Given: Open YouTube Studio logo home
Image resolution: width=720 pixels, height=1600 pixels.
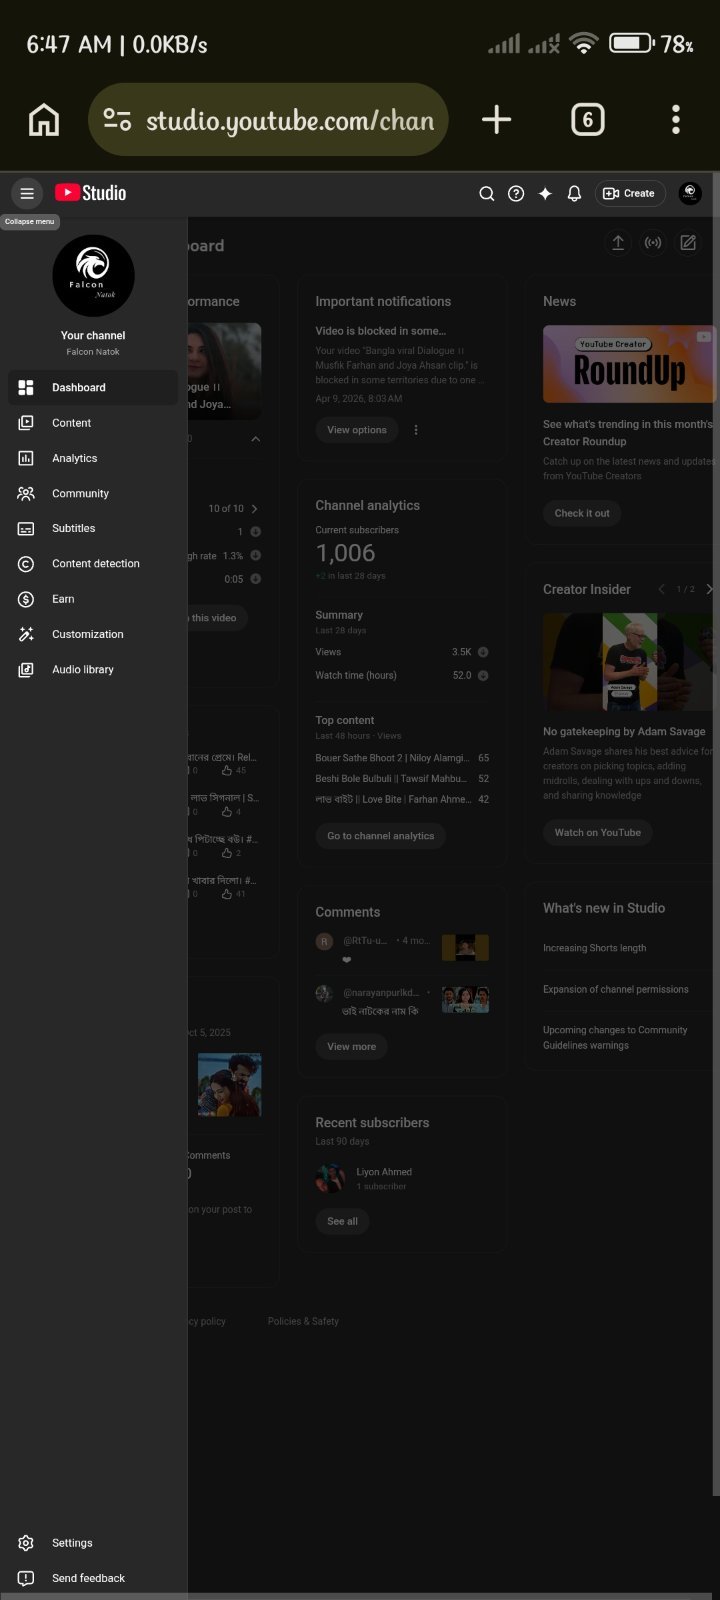Looking at the screenshot, I should [90, 193].
